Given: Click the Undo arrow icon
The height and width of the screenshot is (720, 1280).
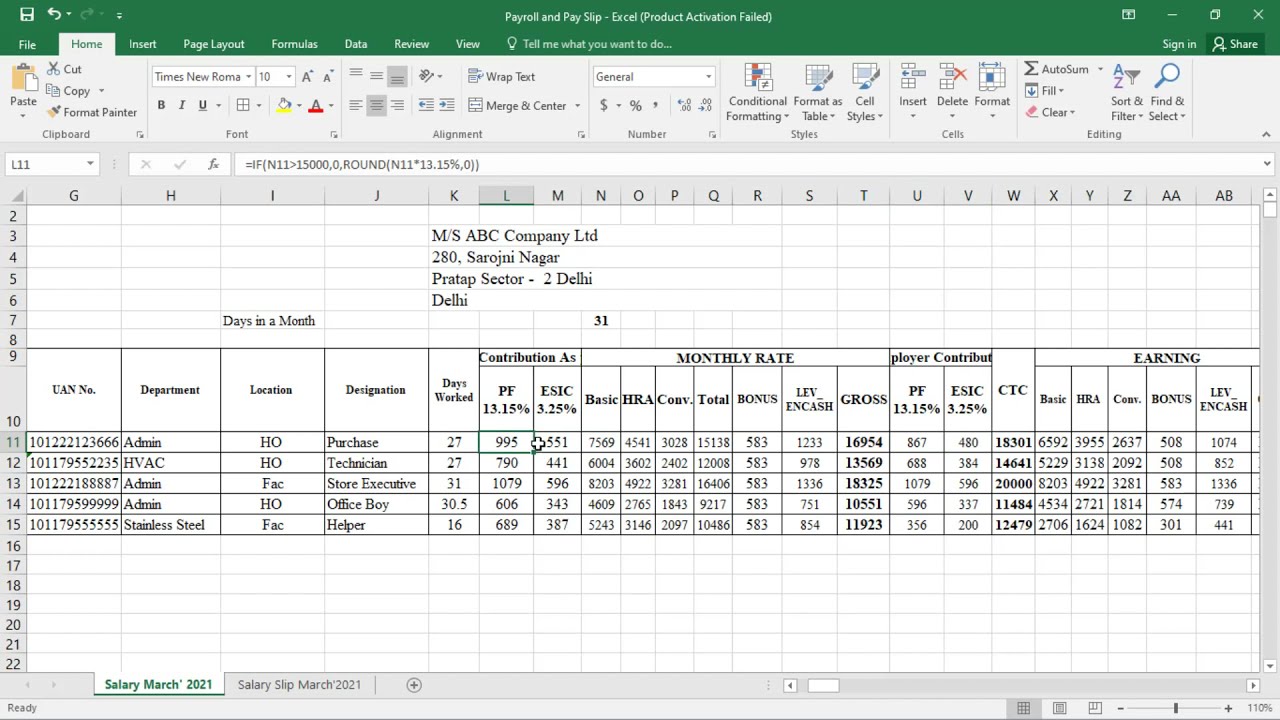Looking at the screenshot, I should coord(54,15).
